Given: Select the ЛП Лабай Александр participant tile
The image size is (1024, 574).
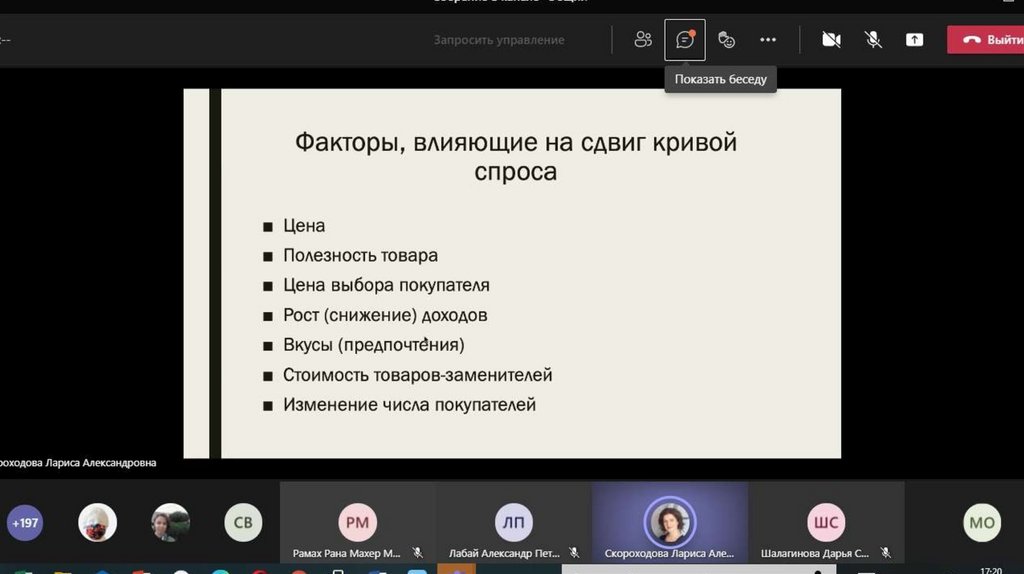Looking at the screenshot, I should (x=513, y=522).
